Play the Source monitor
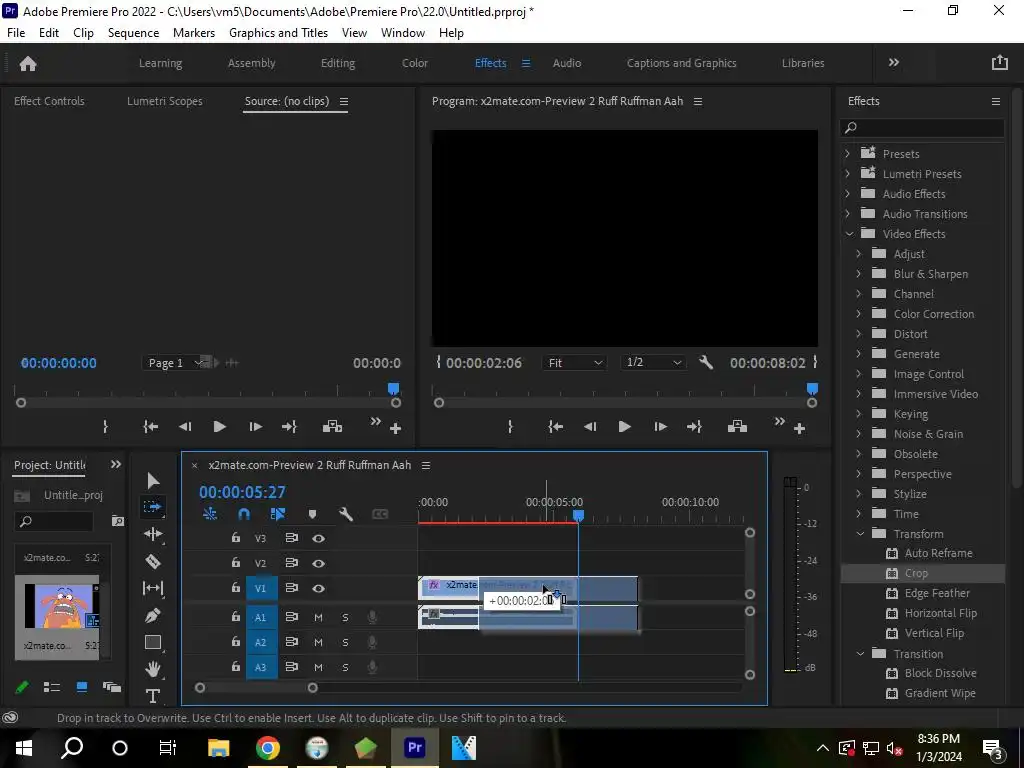This screenshot has height=768, width=1024. tap(219, 426)
